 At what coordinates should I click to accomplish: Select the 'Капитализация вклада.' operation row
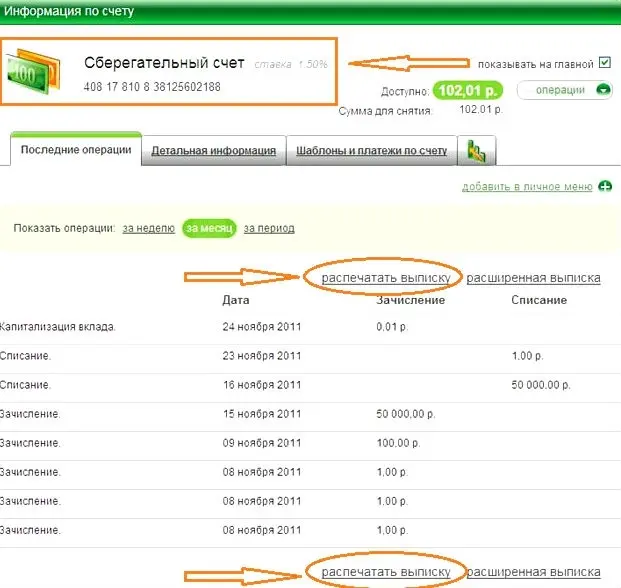(x=310, y=327)
